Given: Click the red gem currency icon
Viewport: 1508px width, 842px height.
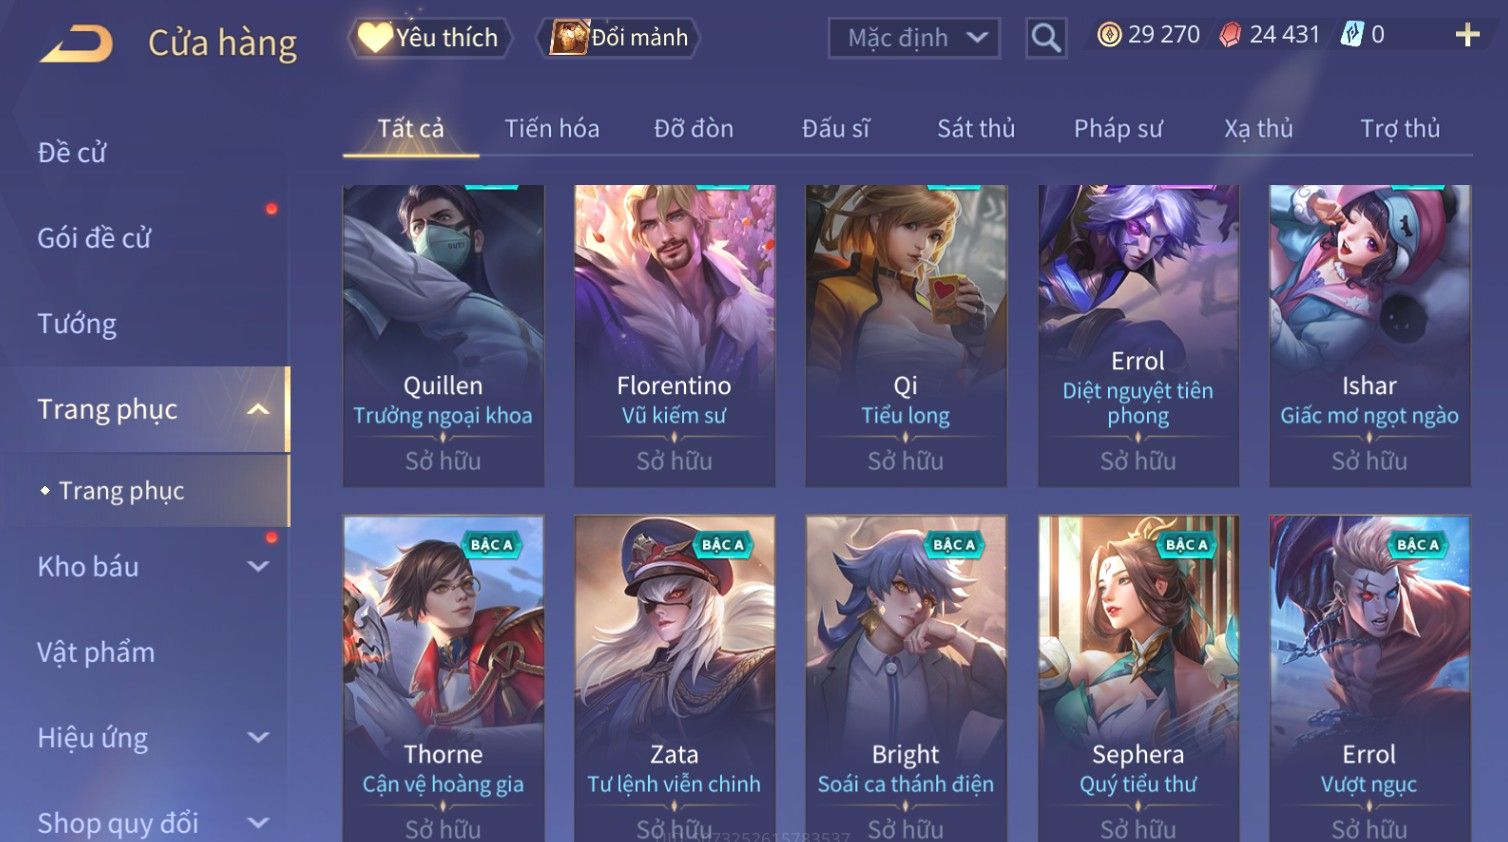Looking at the screenshot, I should 1231,35.
